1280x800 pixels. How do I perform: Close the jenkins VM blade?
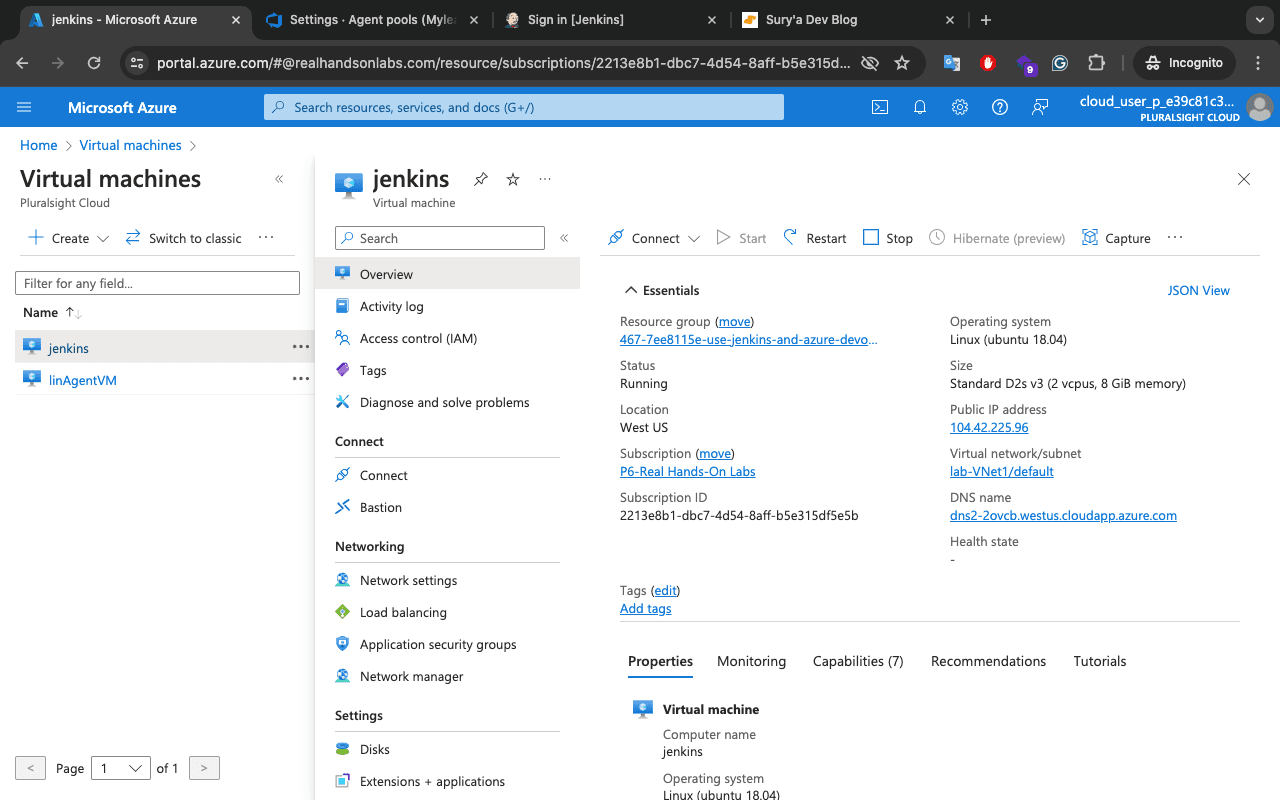(1244, 179)
